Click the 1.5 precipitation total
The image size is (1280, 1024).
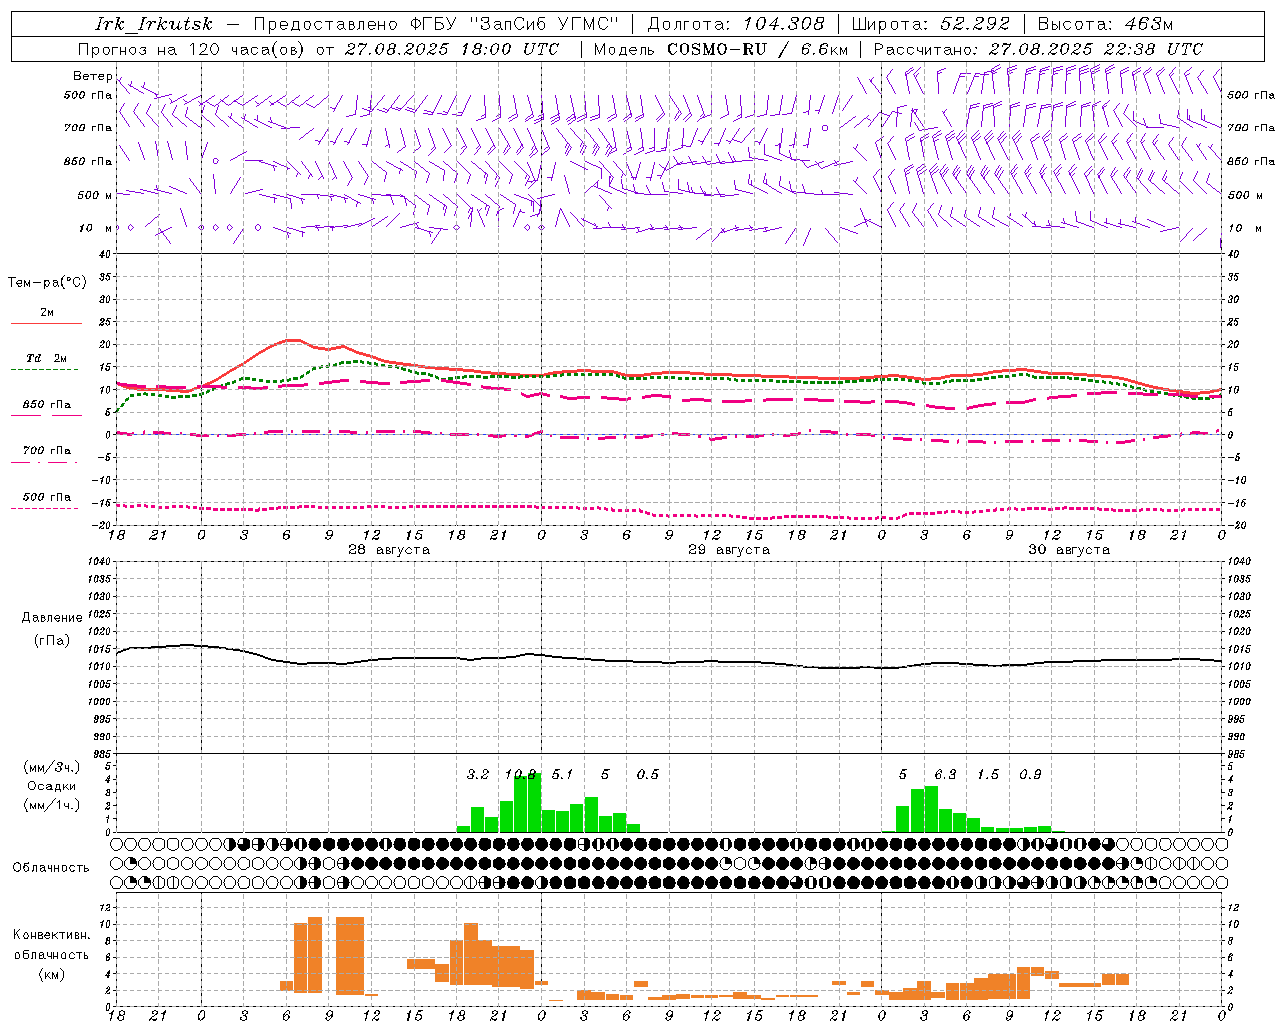(988, 775)
